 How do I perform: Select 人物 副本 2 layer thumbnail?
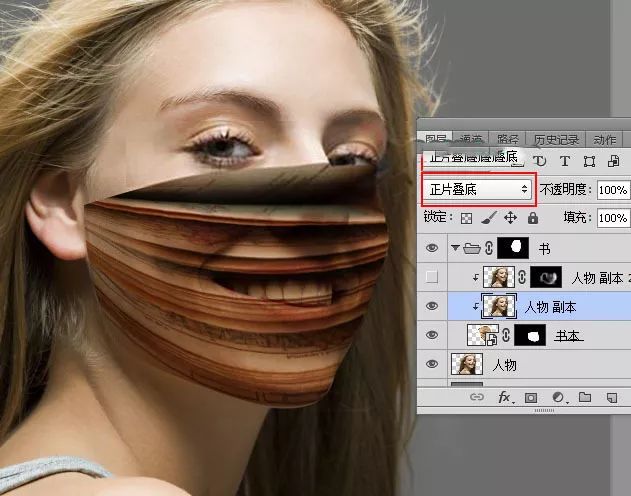[499, 277]
